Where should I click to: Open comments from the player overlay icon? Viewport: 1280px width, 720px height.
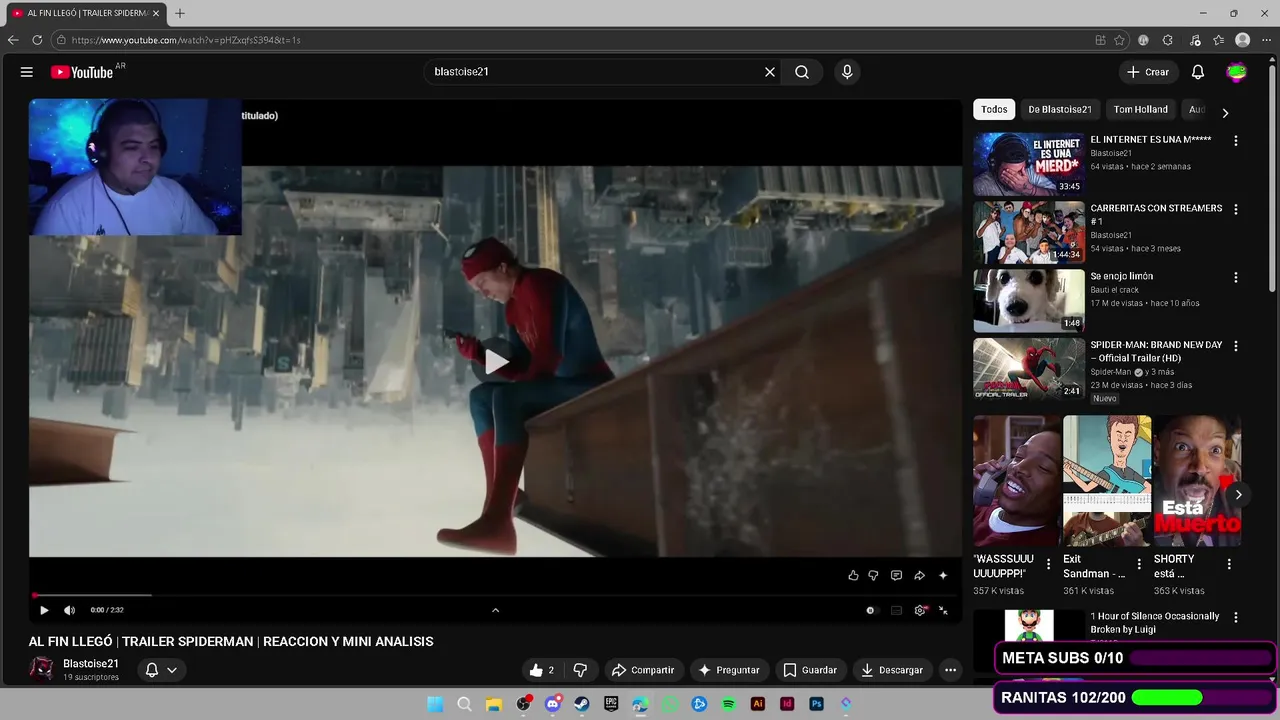click(x=896, y=575)
